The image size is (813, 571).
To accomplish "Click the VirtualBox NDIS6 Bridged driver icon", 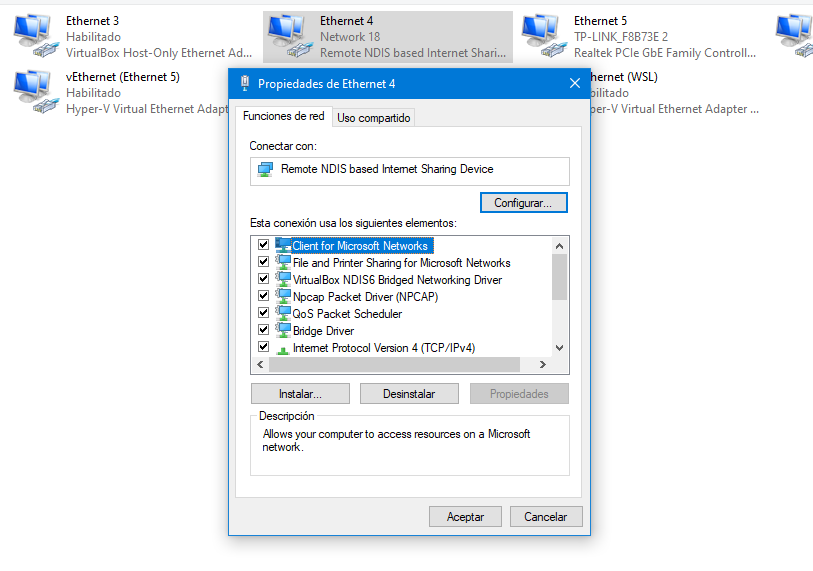I will click(x=283, y=279).
